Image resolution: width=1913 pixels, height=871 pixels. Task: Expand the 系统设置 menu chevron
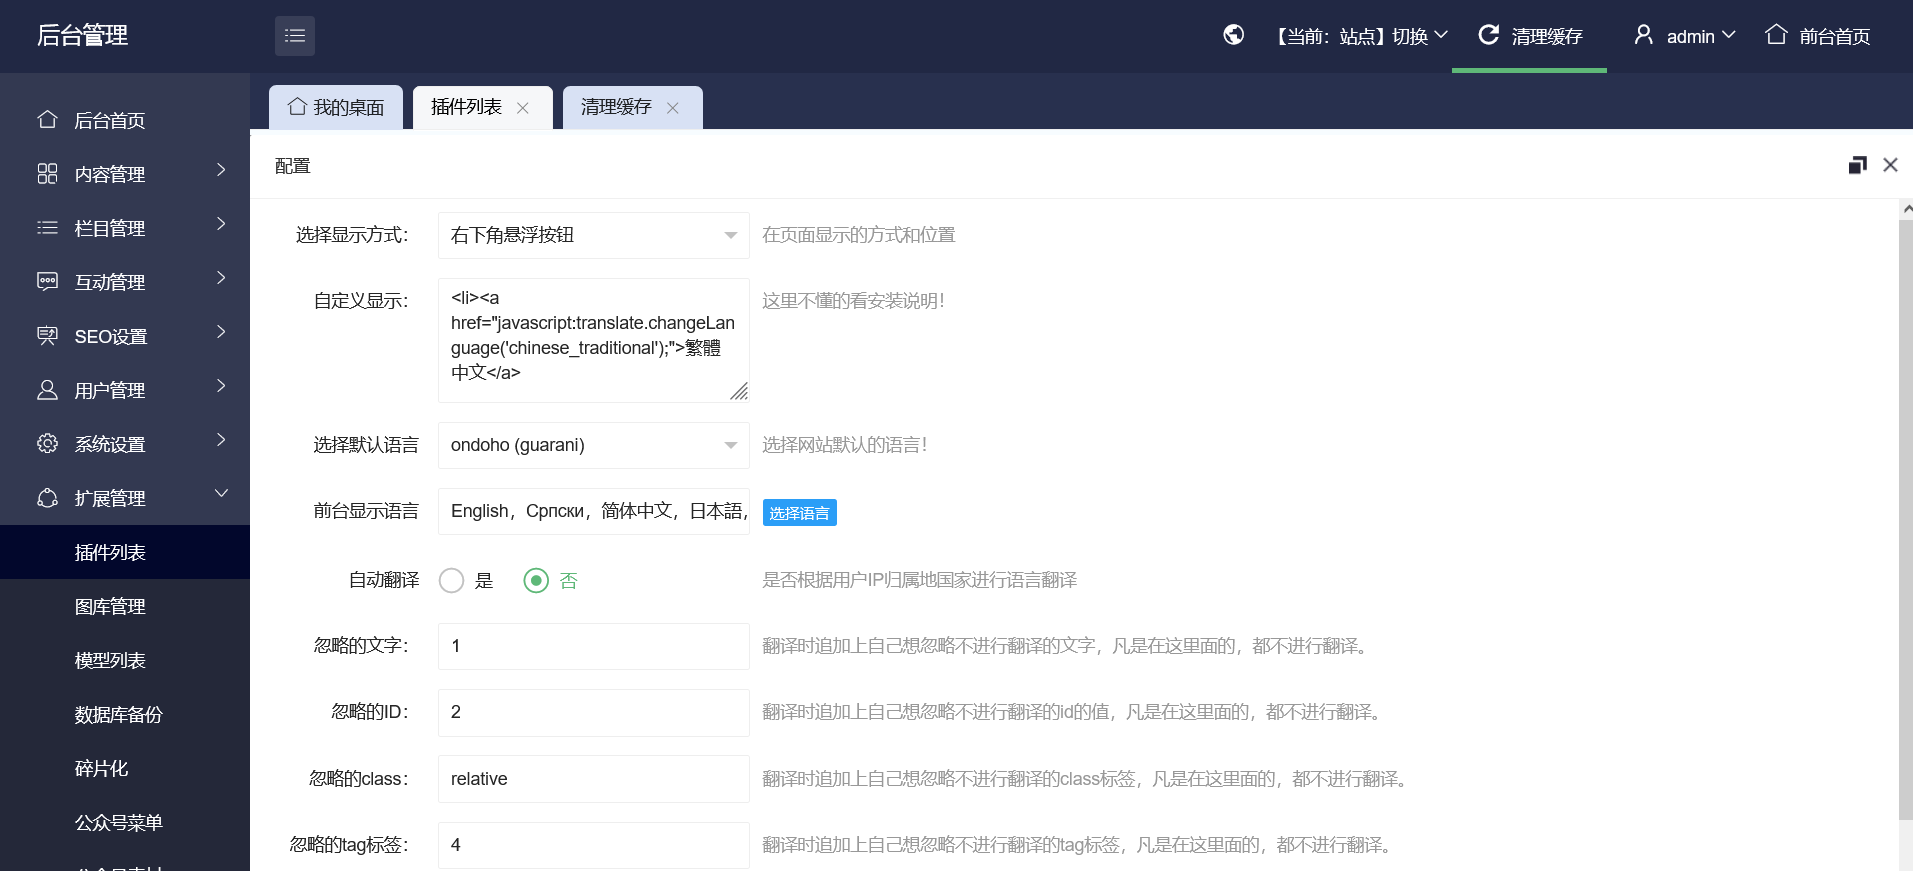pyautogui.click(x=221, y=440)
